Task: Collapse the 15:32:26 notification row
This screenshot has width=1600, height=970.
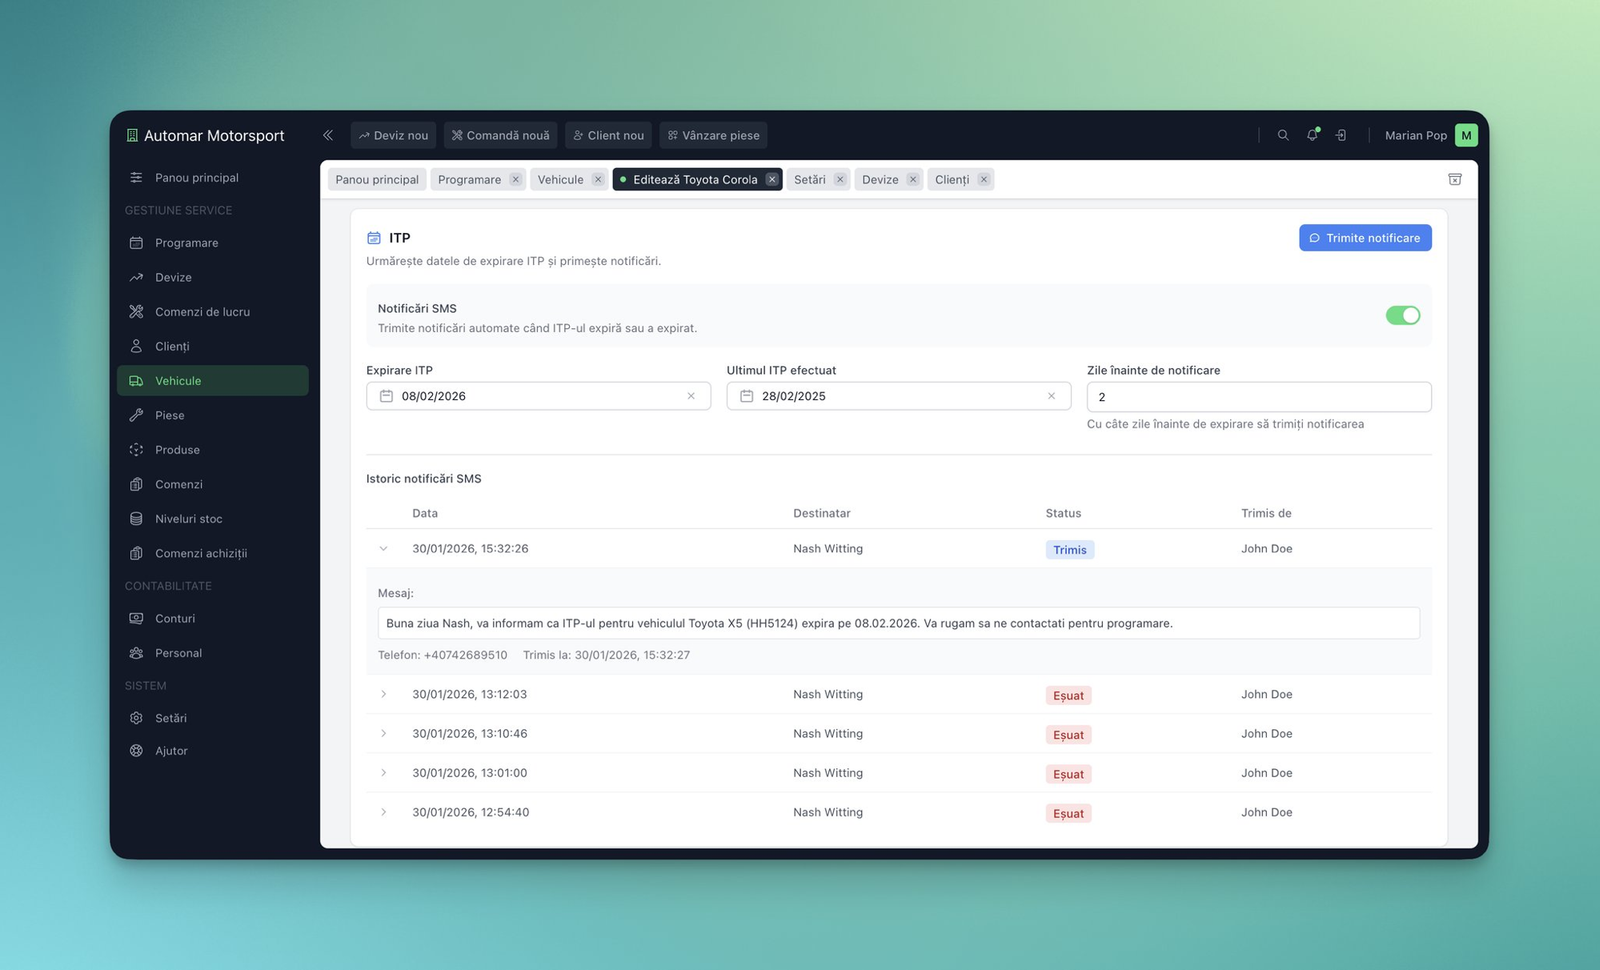Action: (383, 549)
